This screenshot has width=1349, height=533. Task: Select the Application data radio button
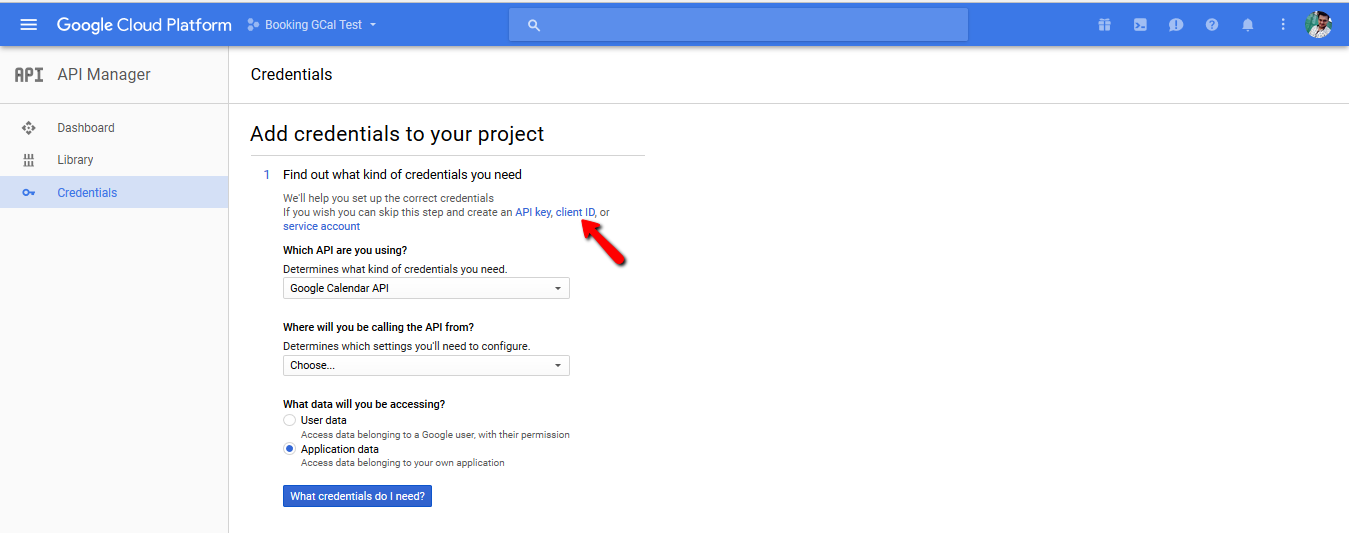(290, 450)
